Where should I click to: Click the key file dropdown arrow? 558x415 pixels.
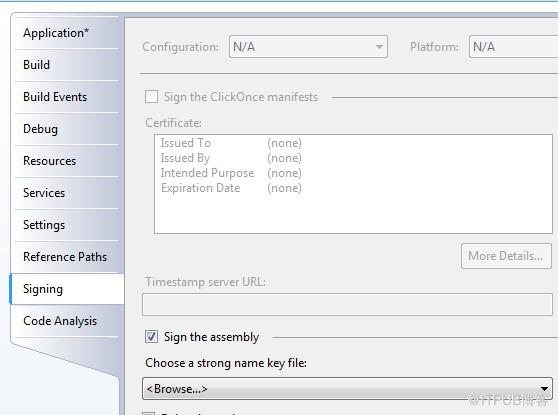pos(544,389)
